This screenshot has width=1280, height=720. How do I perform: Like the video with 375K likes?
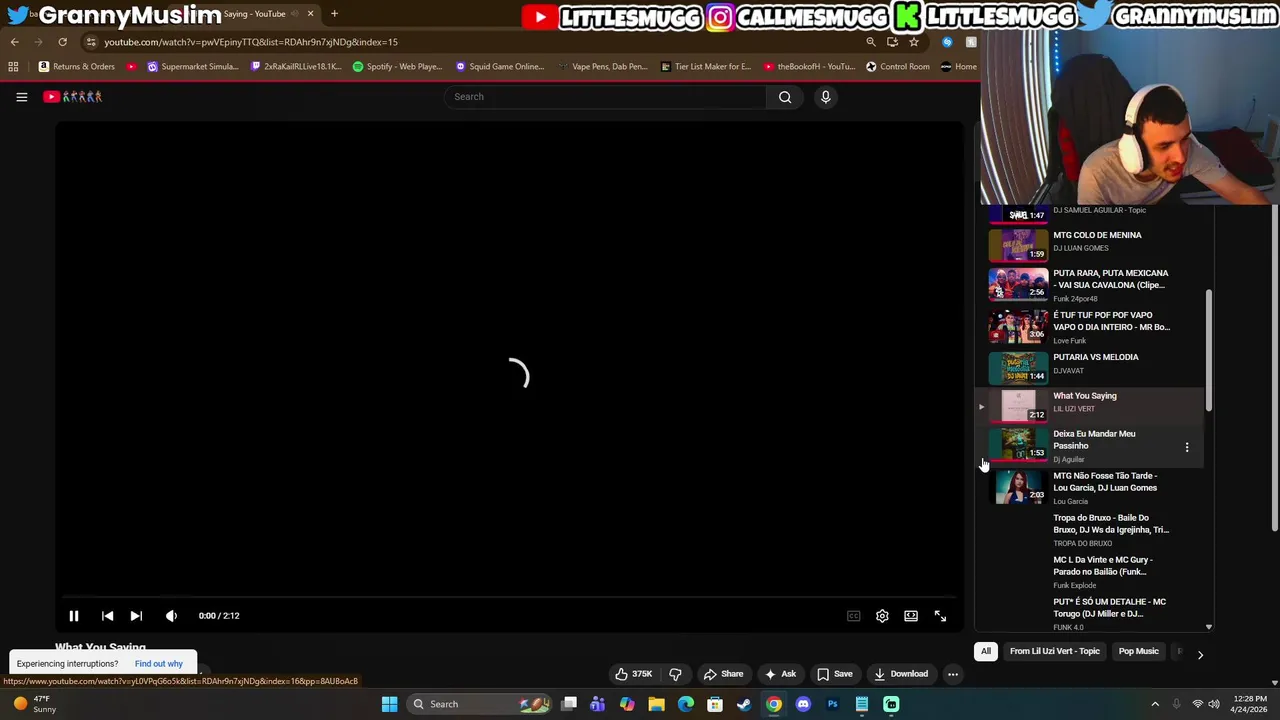coord(633,674)
